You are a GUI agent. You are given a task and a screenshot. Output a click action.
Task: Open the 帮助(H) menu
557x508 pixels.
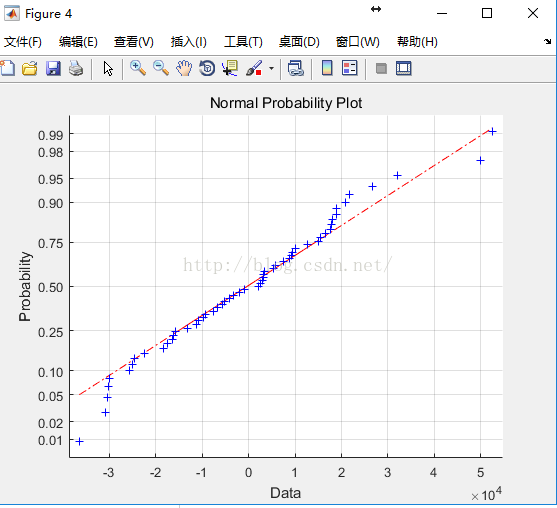pos(417,42)
